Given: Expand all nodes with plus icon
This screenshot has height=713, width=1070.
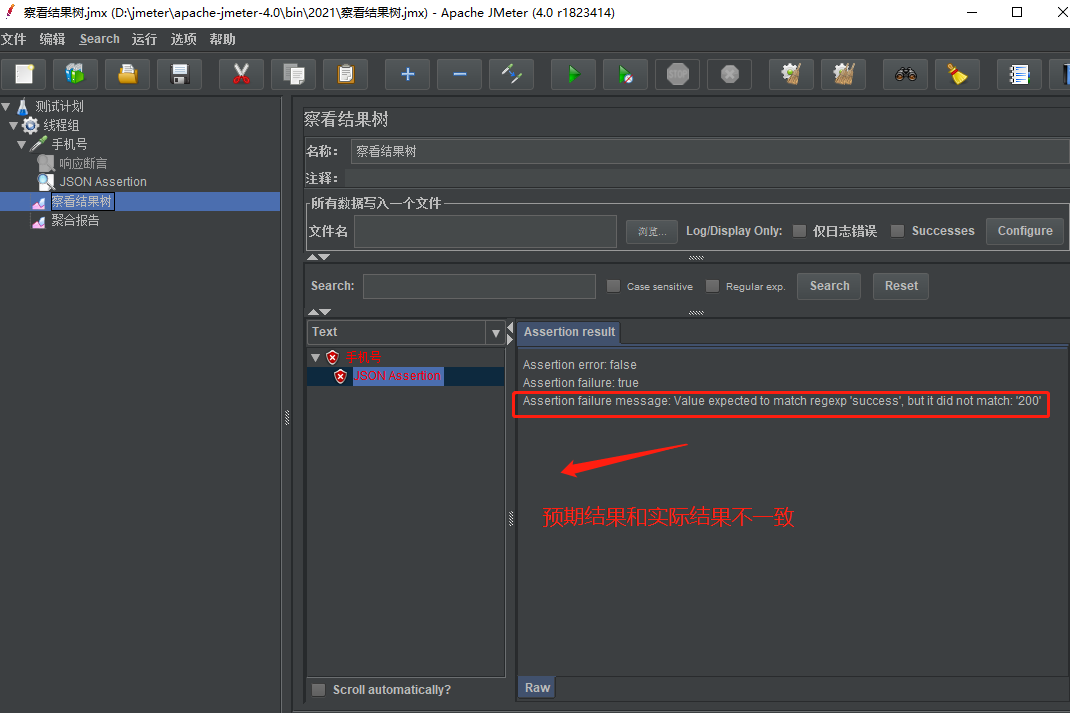Looking at the screenshot, I should (407, 74).
